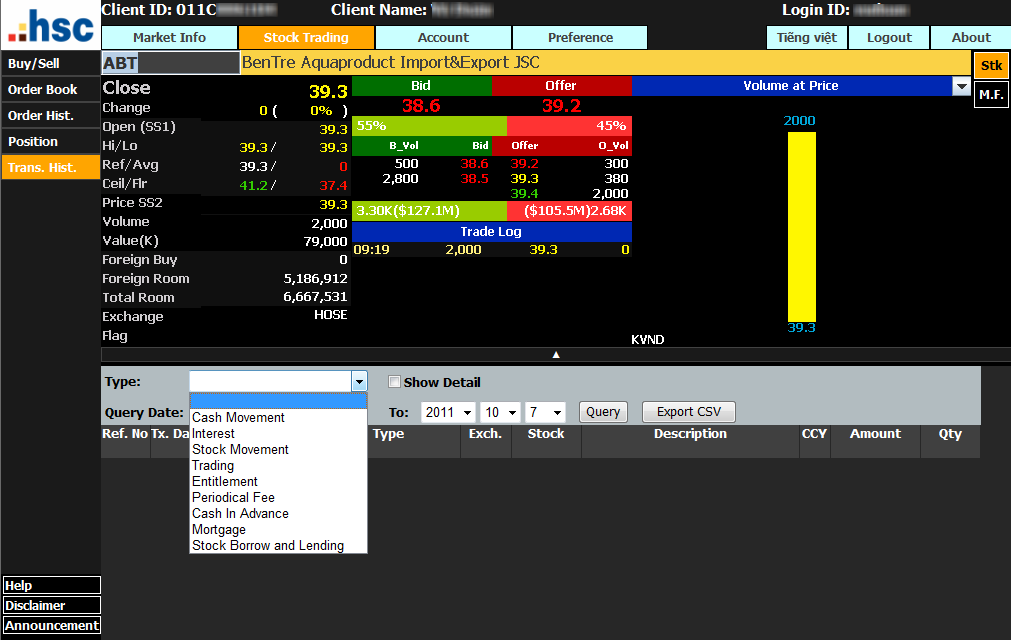The image size is (1011, 640).
Task: Click offer price 39.4 in order depth
Action: (524, 193)
